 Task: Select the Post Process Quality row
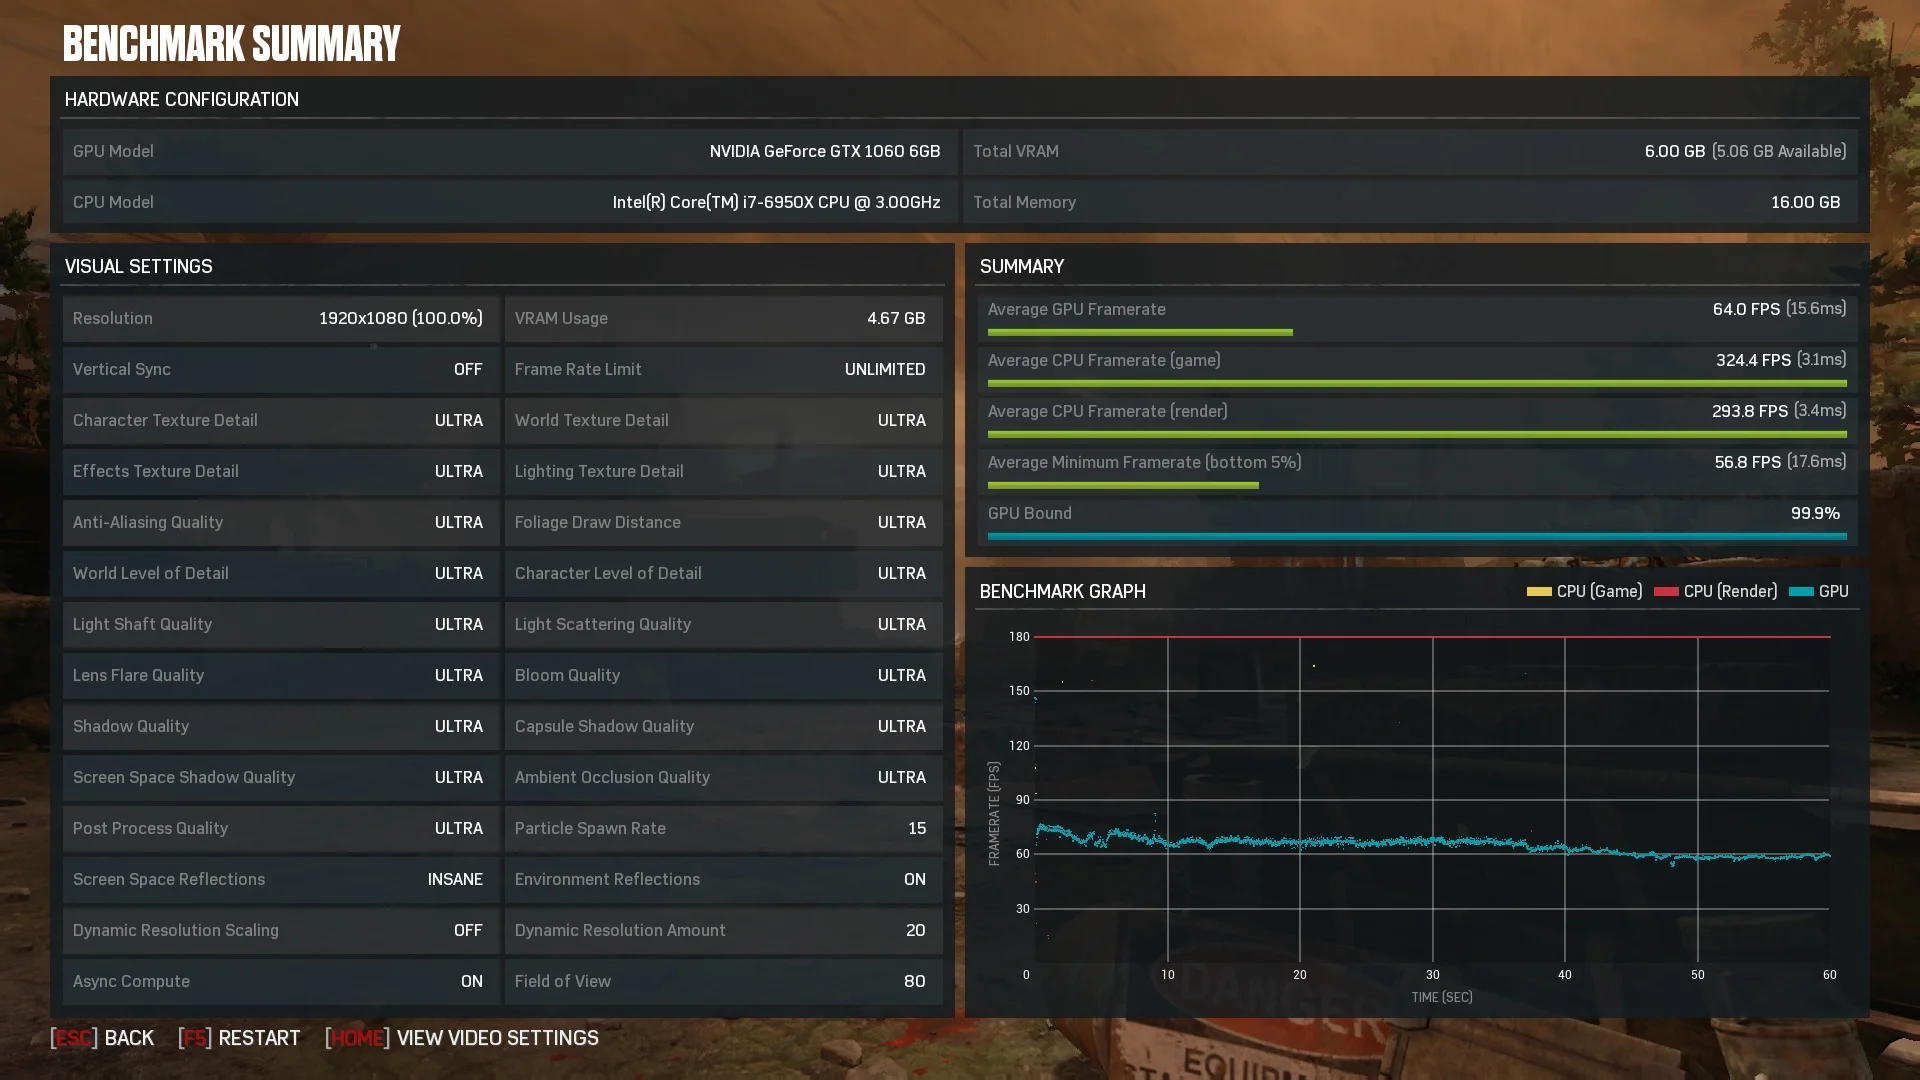(281, 828)
